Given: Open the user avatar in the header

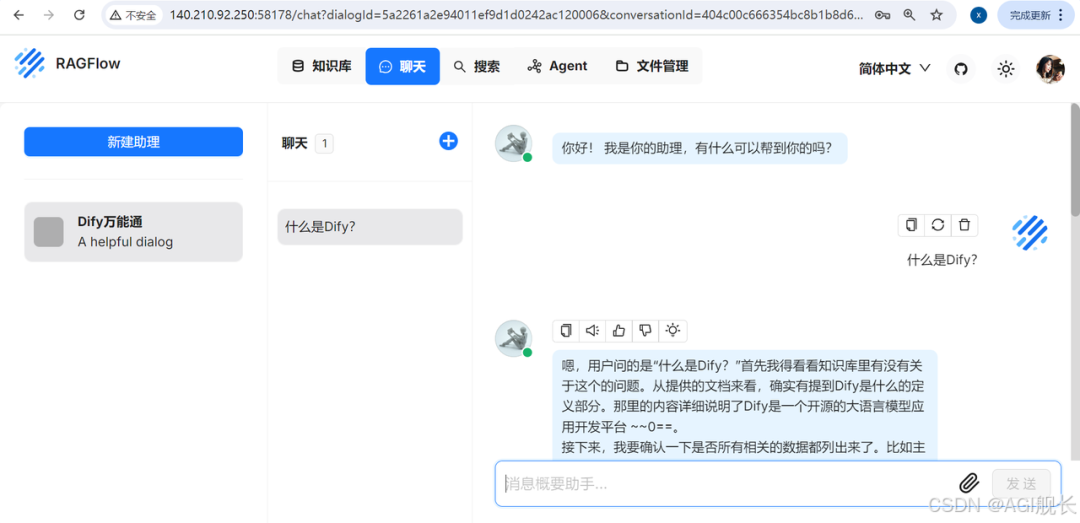Looking at the screenshot, I should tap(1050, 69).
